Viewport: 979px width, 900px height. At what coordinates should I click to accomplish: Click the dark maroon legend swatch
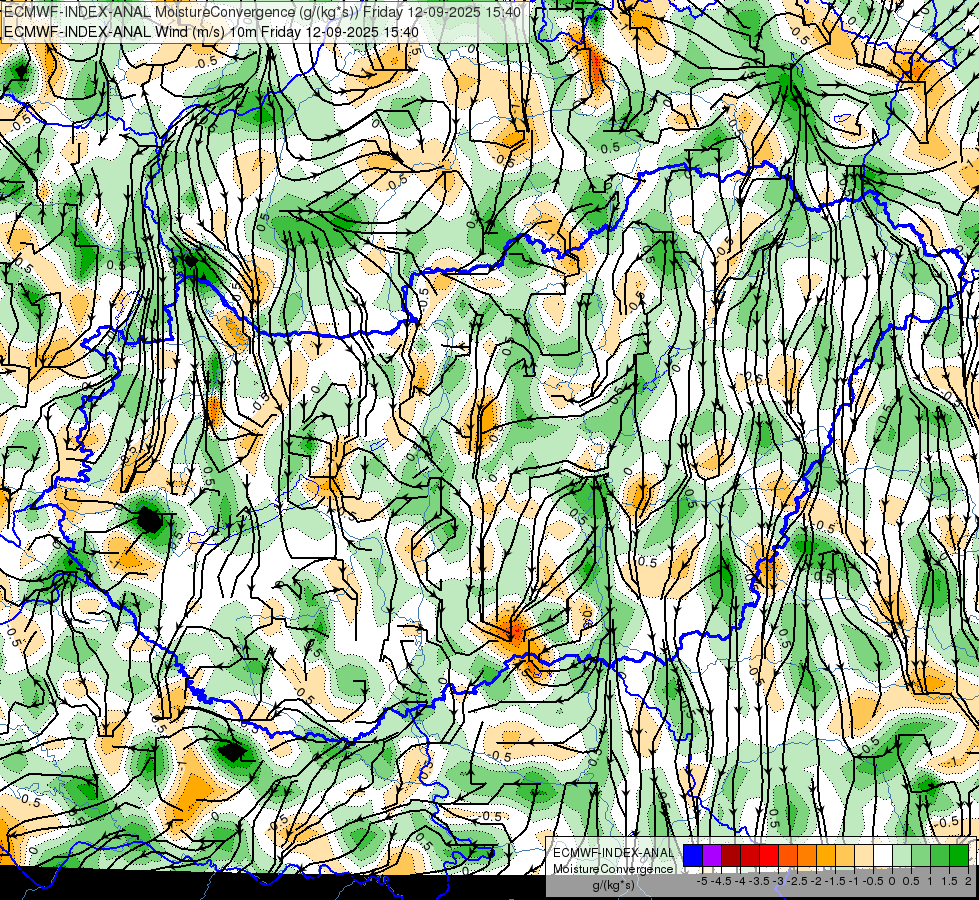point(731,855)
